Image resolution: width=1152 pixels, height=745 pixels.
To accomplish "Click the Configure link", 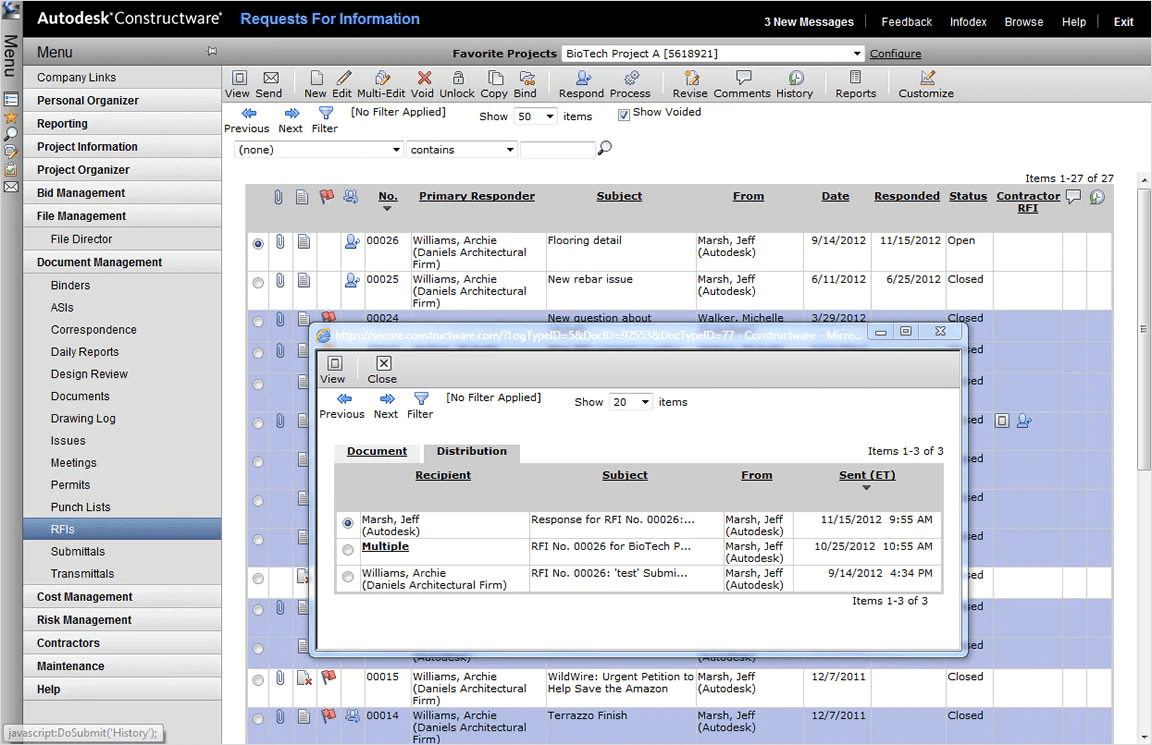I will [x=895, y=54].
